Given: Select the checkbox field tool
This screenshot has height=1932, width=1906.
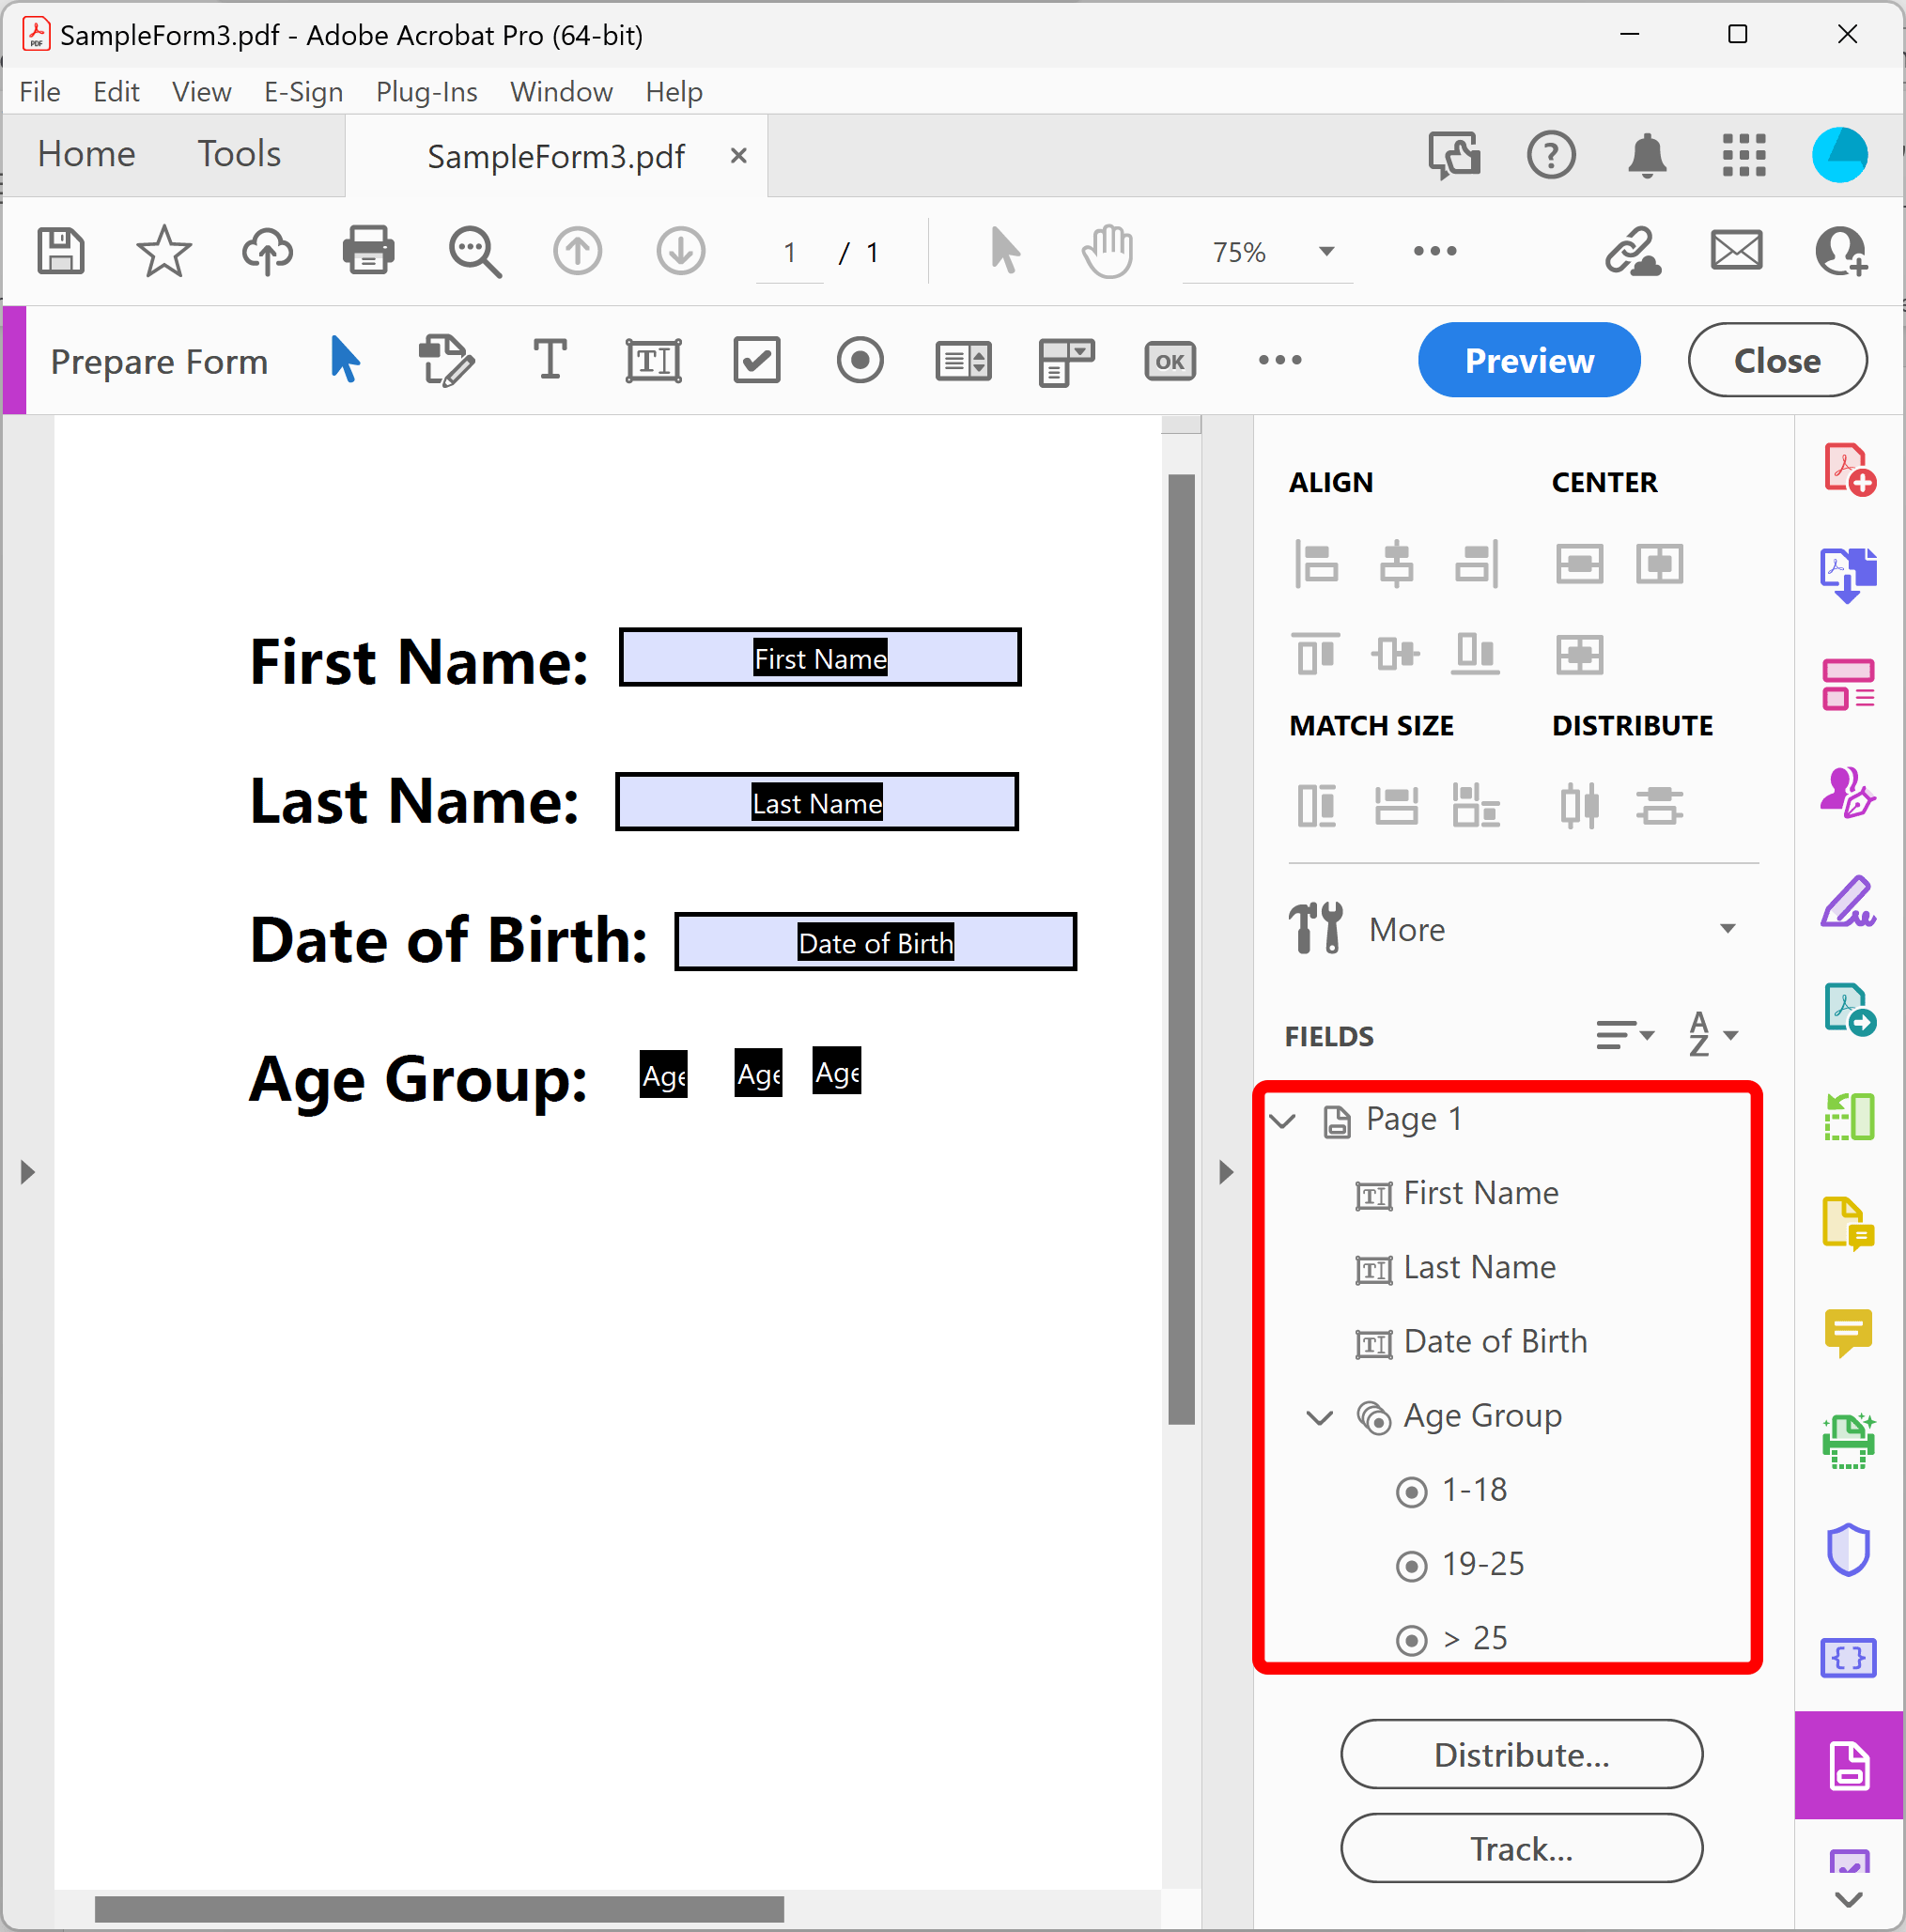Looking at the screenshot, I should pos(757,360).
